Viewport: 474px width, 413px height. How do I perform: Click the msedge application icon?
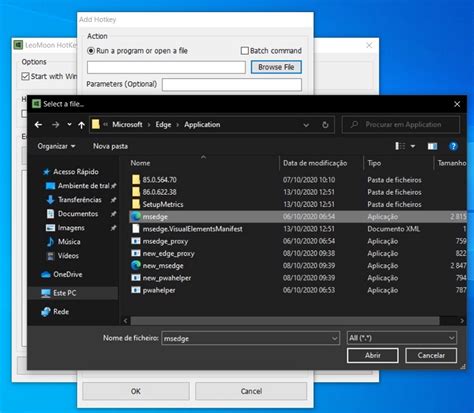coord(136,217)
